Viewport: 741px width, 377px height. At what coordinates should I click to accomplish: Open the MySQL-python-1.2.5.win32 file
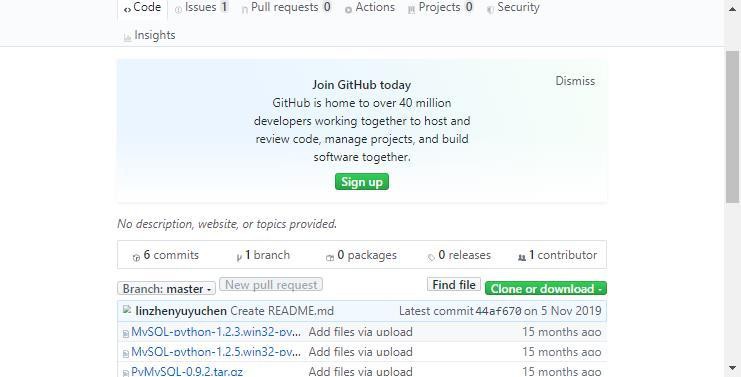tap(216, 352)
